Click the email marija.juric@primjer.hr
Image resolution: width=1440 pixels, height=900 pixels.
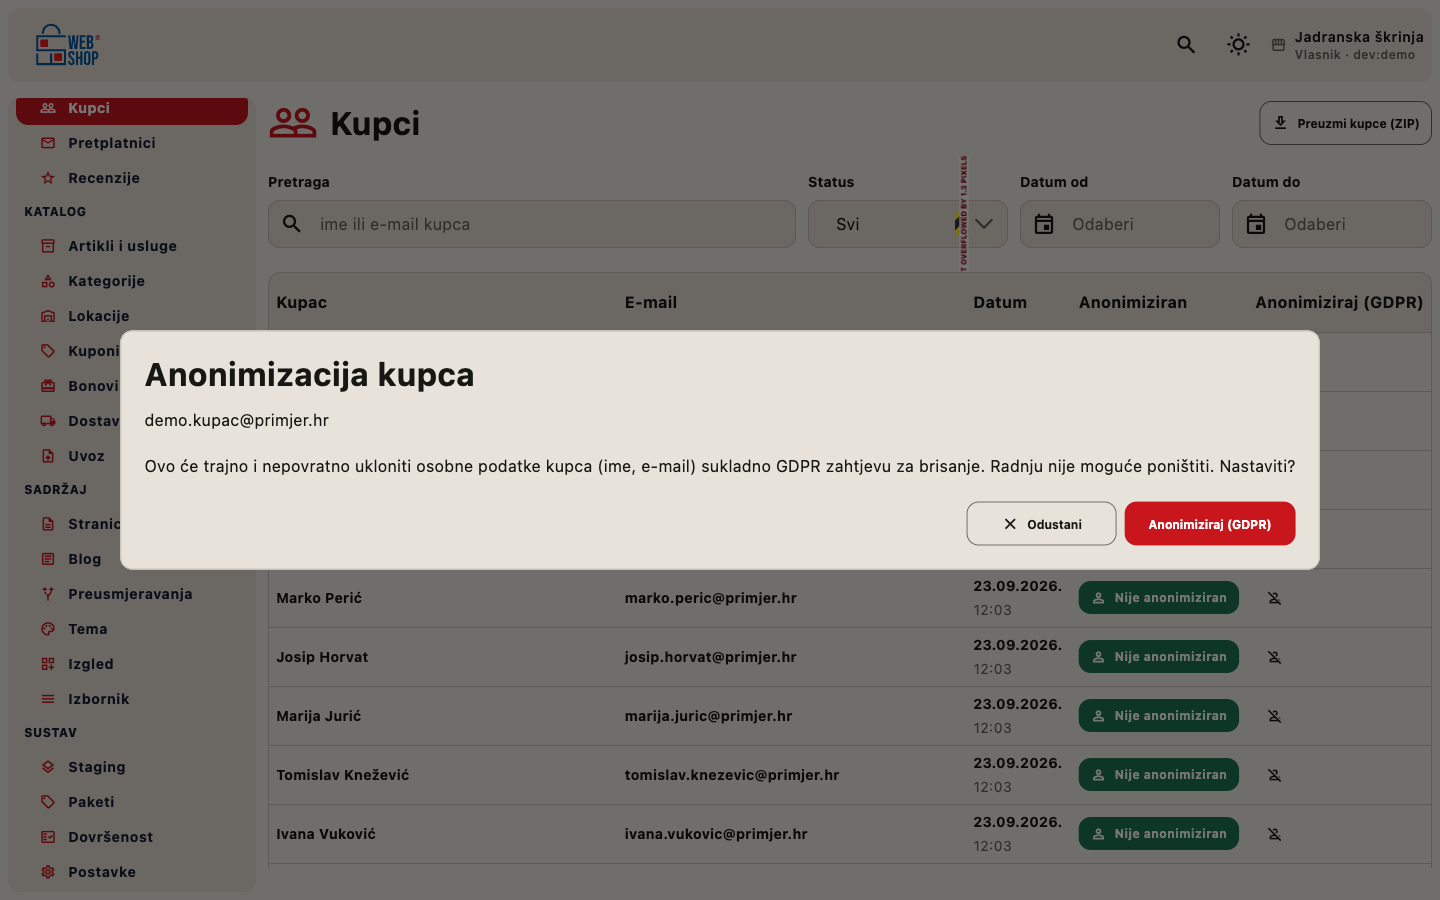tap(708, 716)
